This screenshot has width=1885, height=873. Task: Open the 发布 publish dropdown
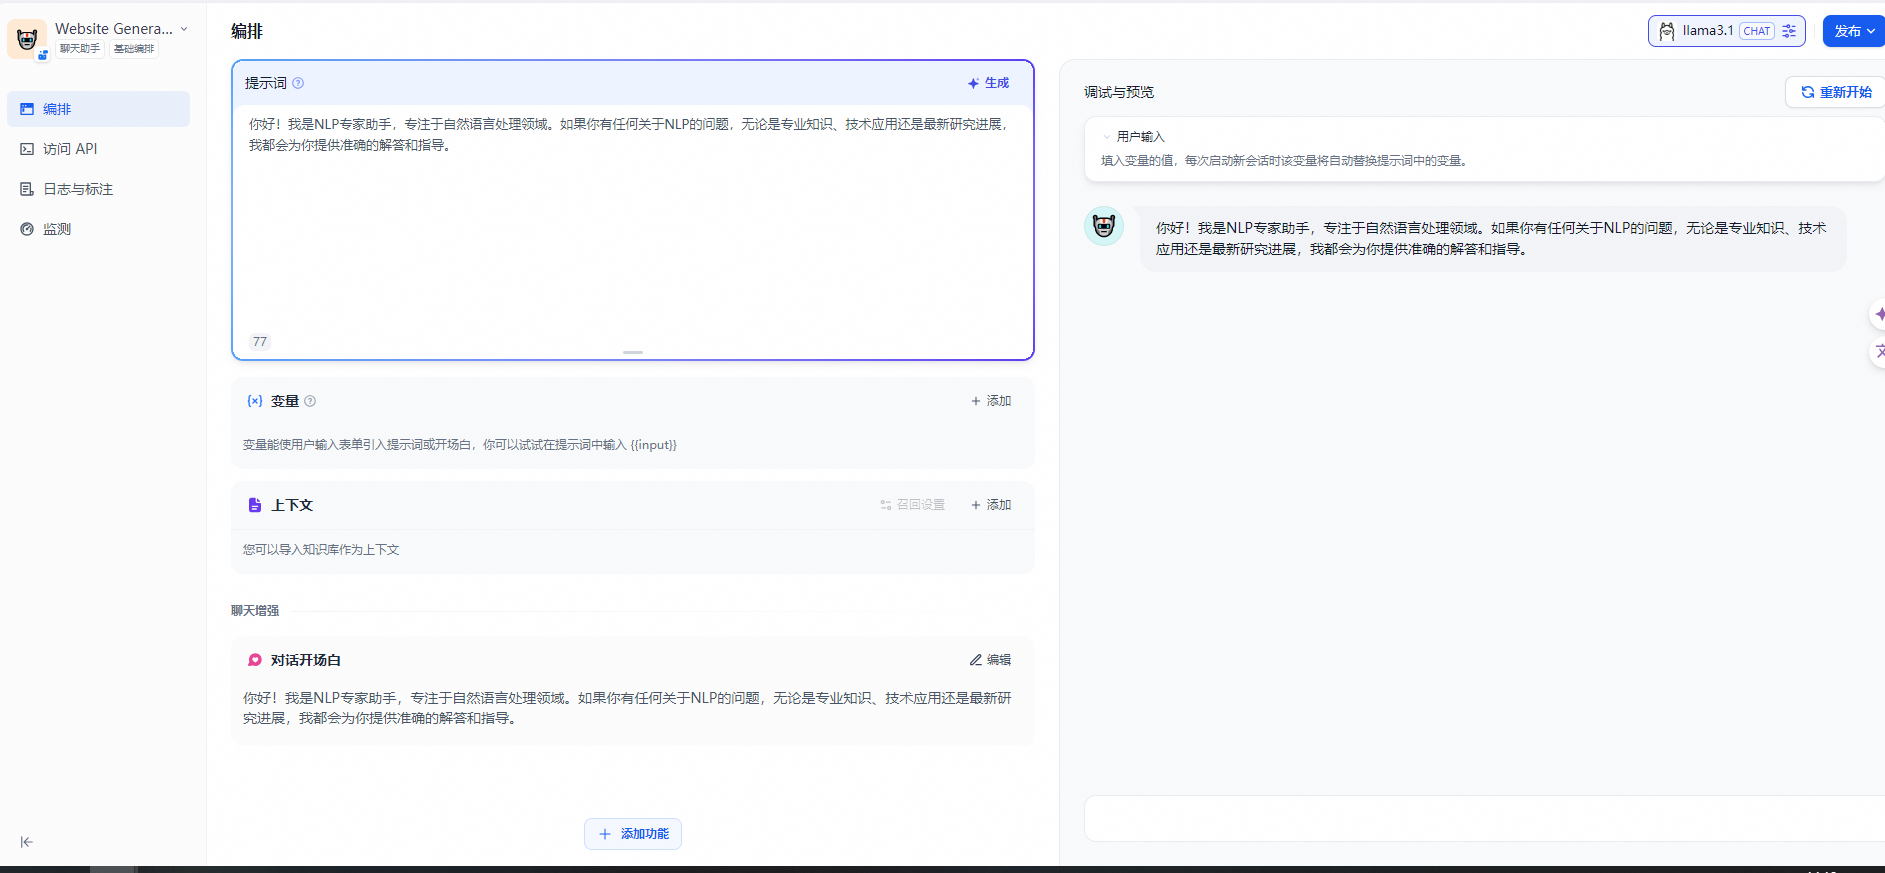[x=1853, y=31]
